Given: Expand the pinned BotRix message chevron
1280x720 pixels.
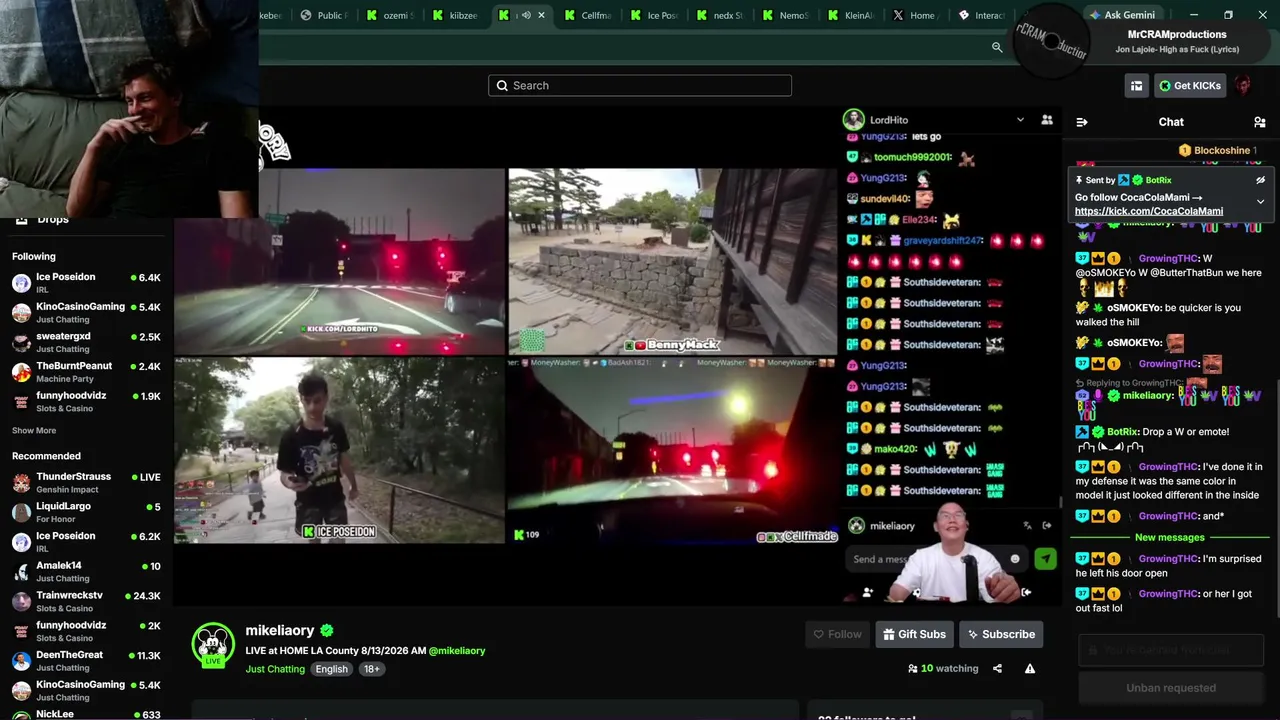Looking at the screenshot, I should [x=1260, y=201].
